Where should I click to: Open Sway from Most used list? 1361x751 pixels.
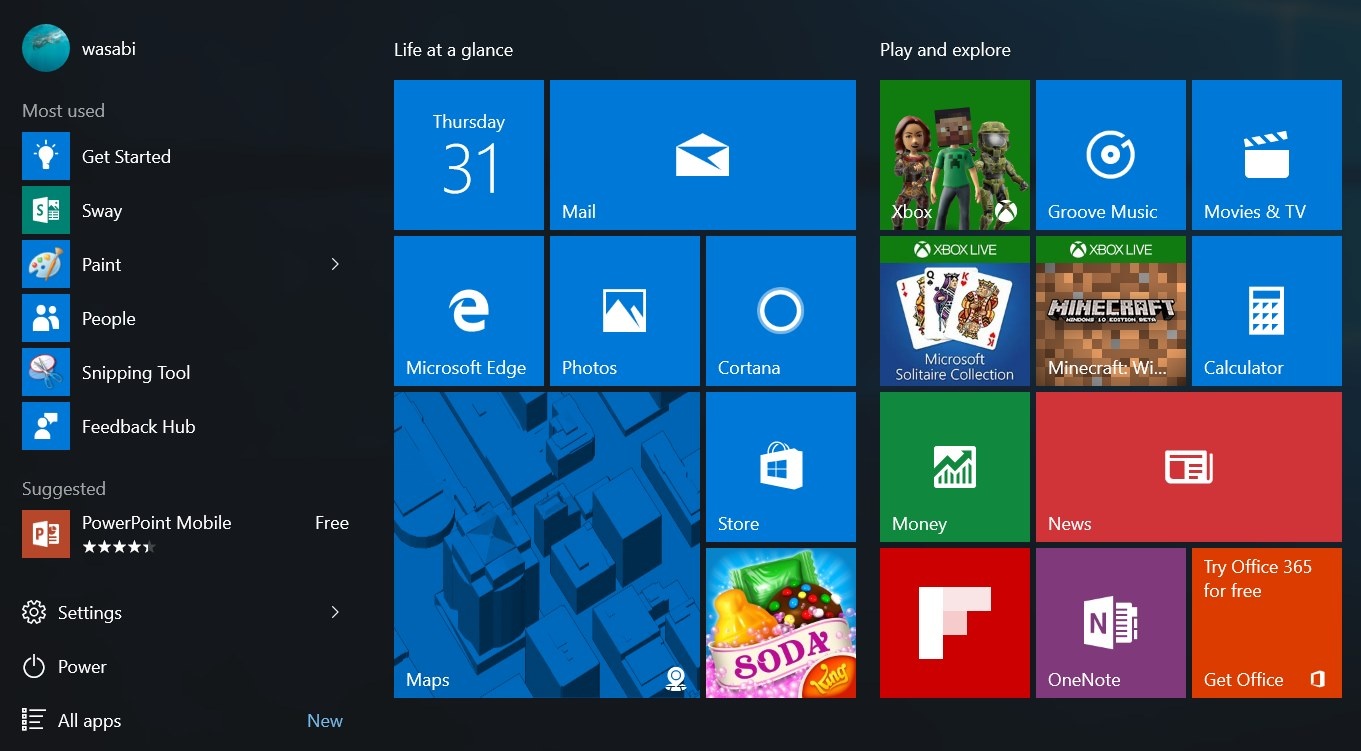coord(186,210)
